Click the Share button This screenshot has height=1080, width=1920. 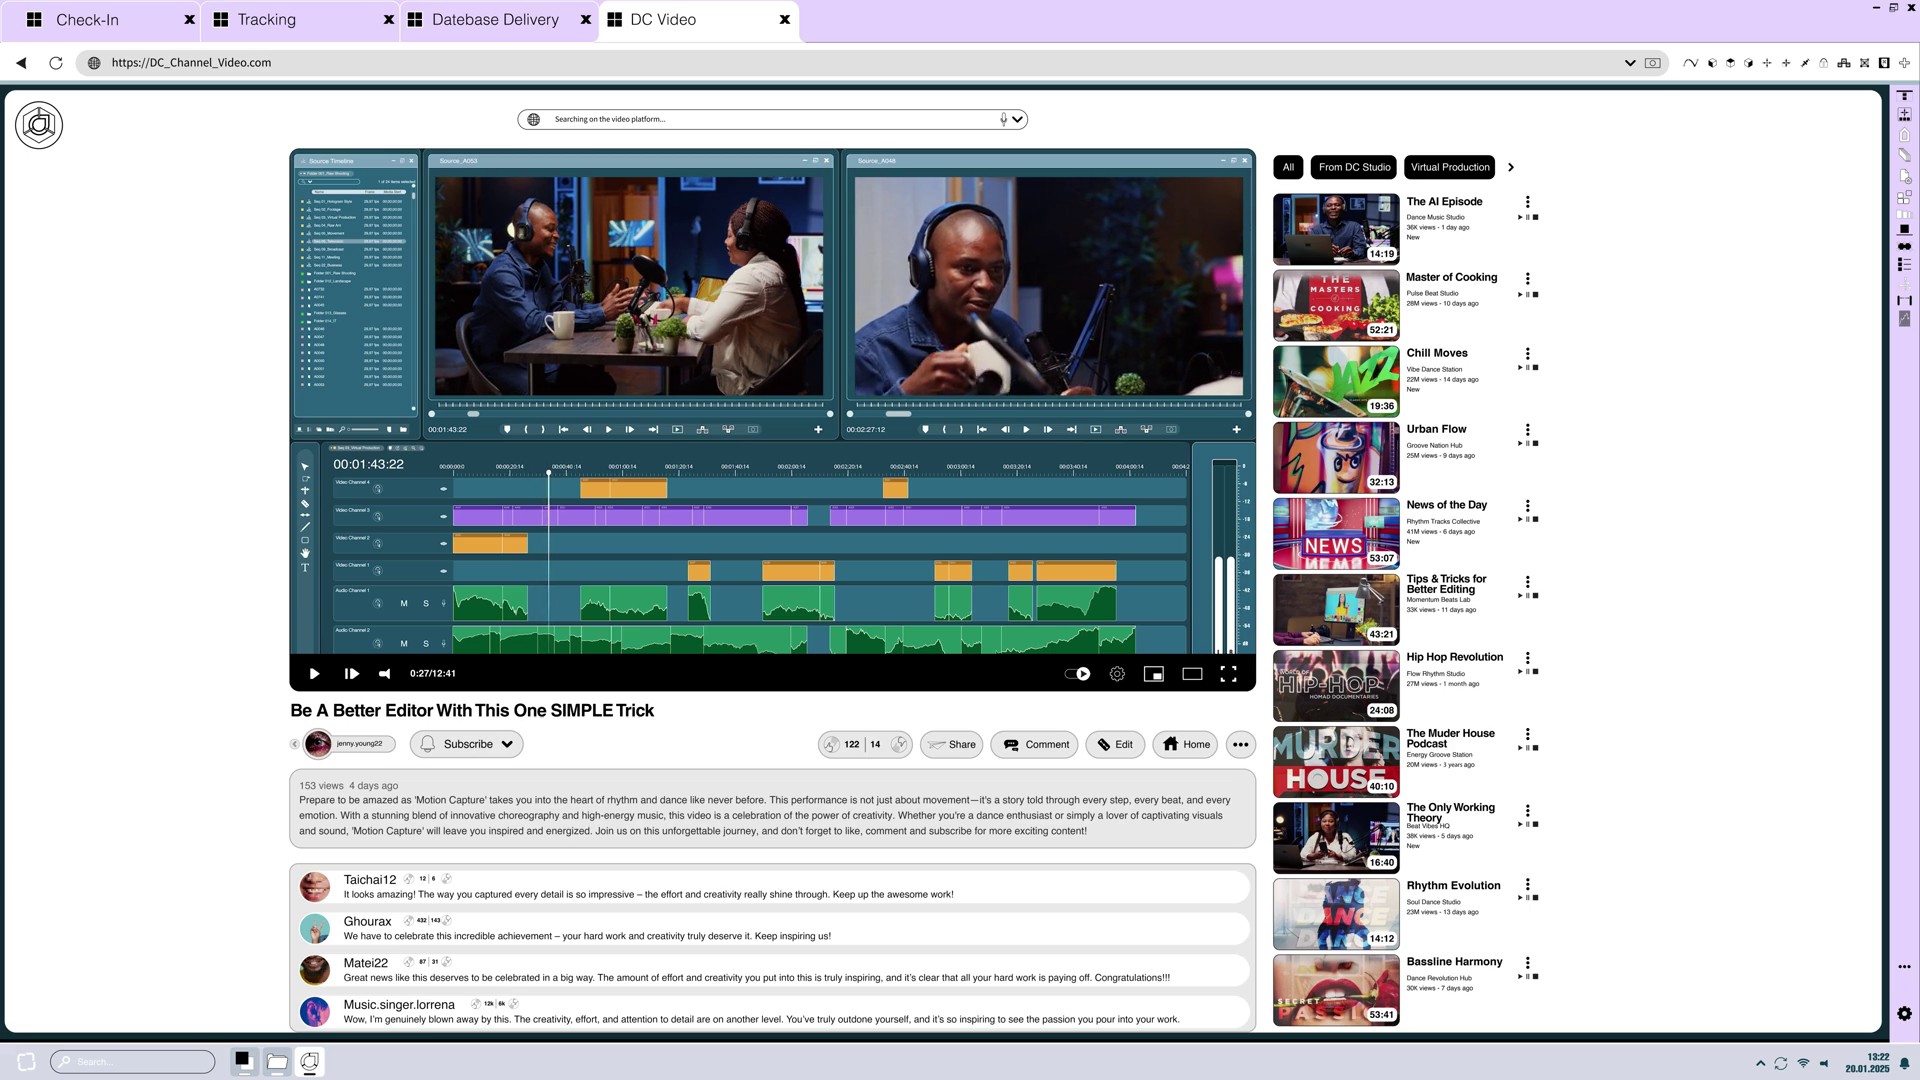951,744
